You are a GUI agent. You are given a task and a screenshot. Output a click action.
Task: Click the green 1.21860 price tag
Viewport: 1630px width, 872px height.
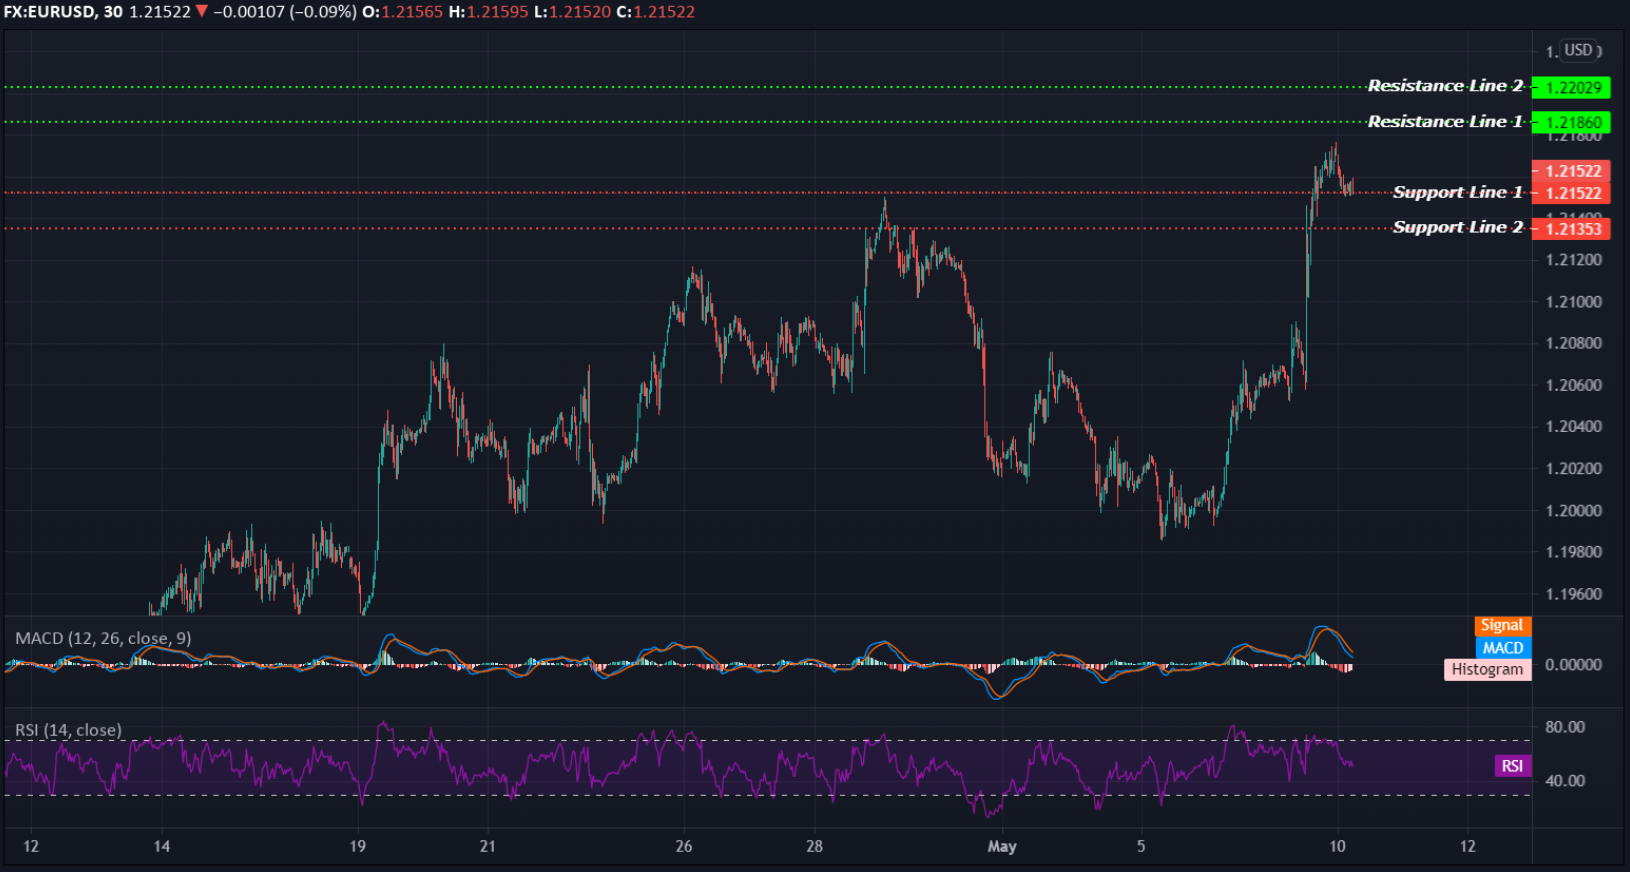pyautogui.click(x=1571, y=122)
